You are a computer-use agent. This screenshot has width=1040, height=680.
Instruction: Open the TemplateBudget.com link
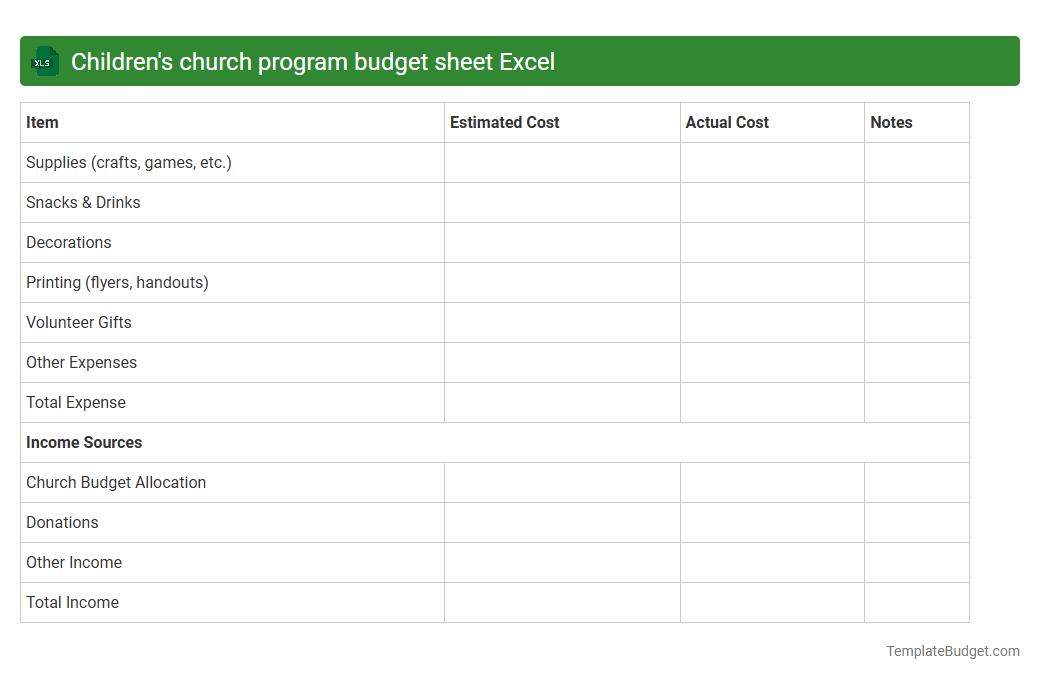click(952, 651)
